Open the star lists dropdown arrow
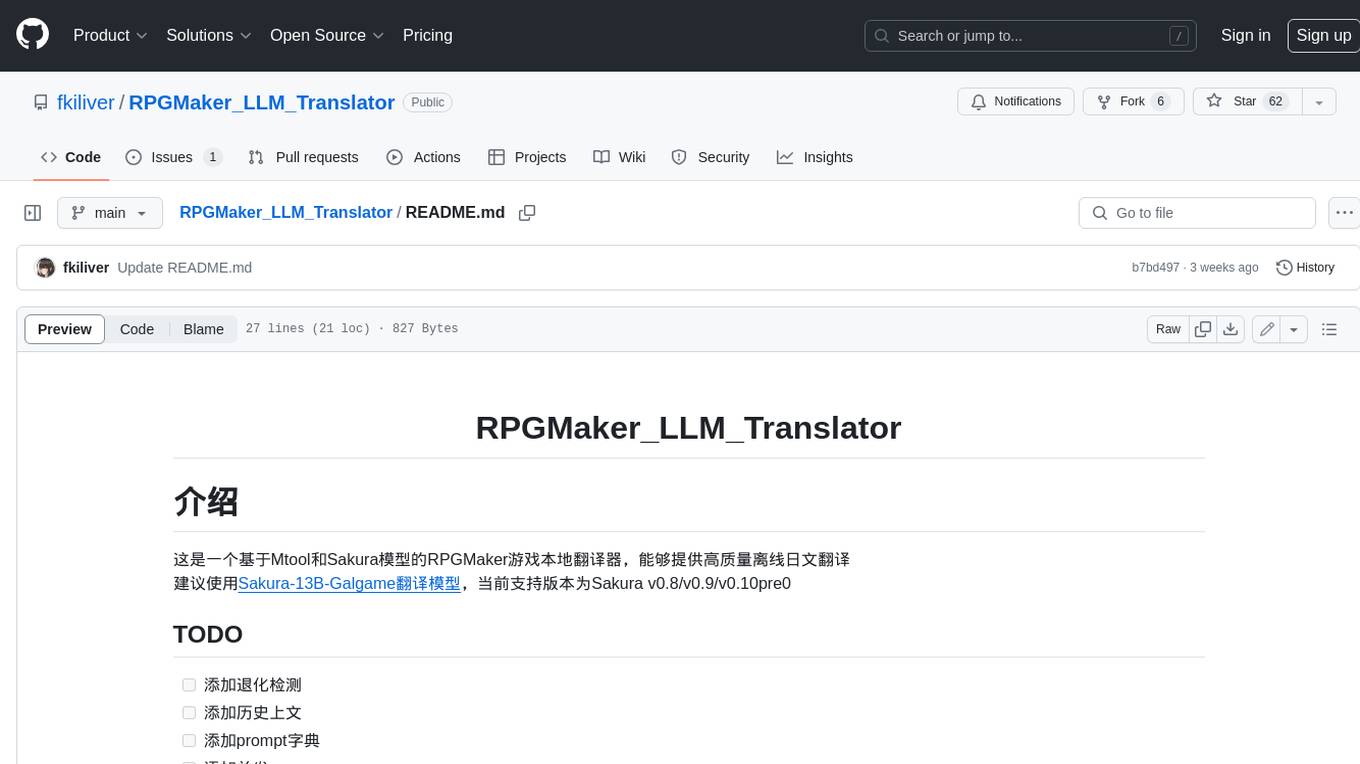Viewport: 1360px width, 764px height. coord(1319,102)
